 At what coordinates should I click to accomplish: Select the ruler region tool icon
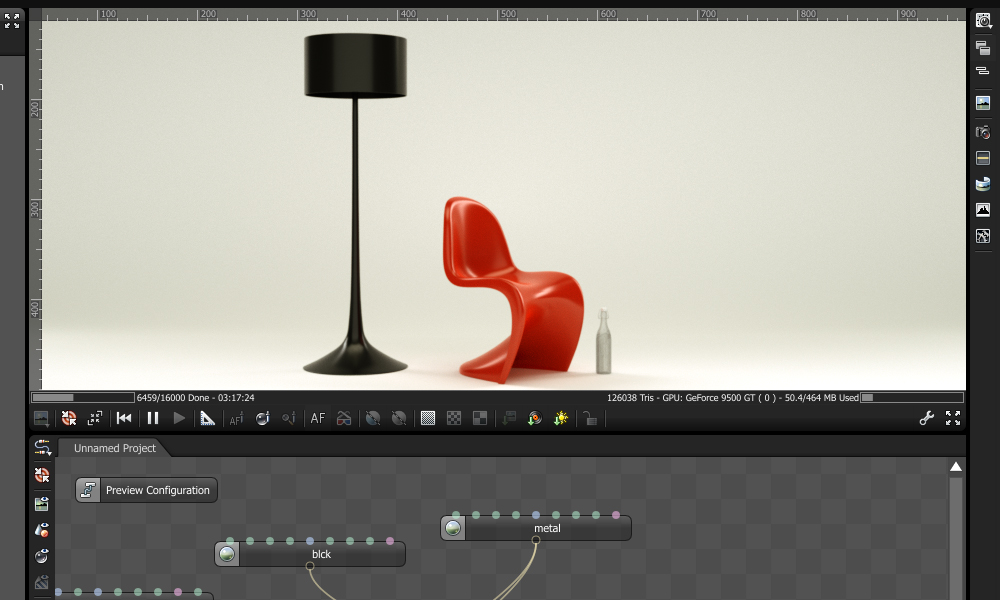(x=208, y=418)
